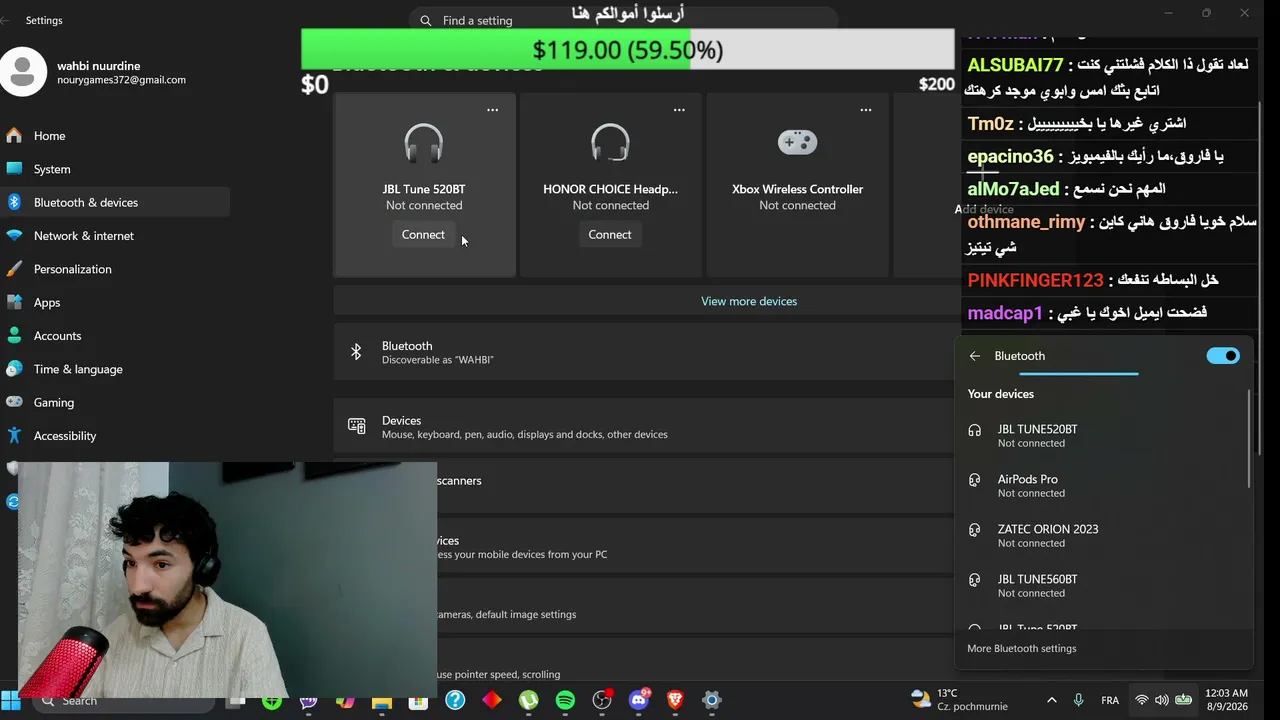Screen dimensions: 1280x720
Task: Turn off Bluetooth toggle in flyout
Action: pyautogui.click(x=1223, y=356)
